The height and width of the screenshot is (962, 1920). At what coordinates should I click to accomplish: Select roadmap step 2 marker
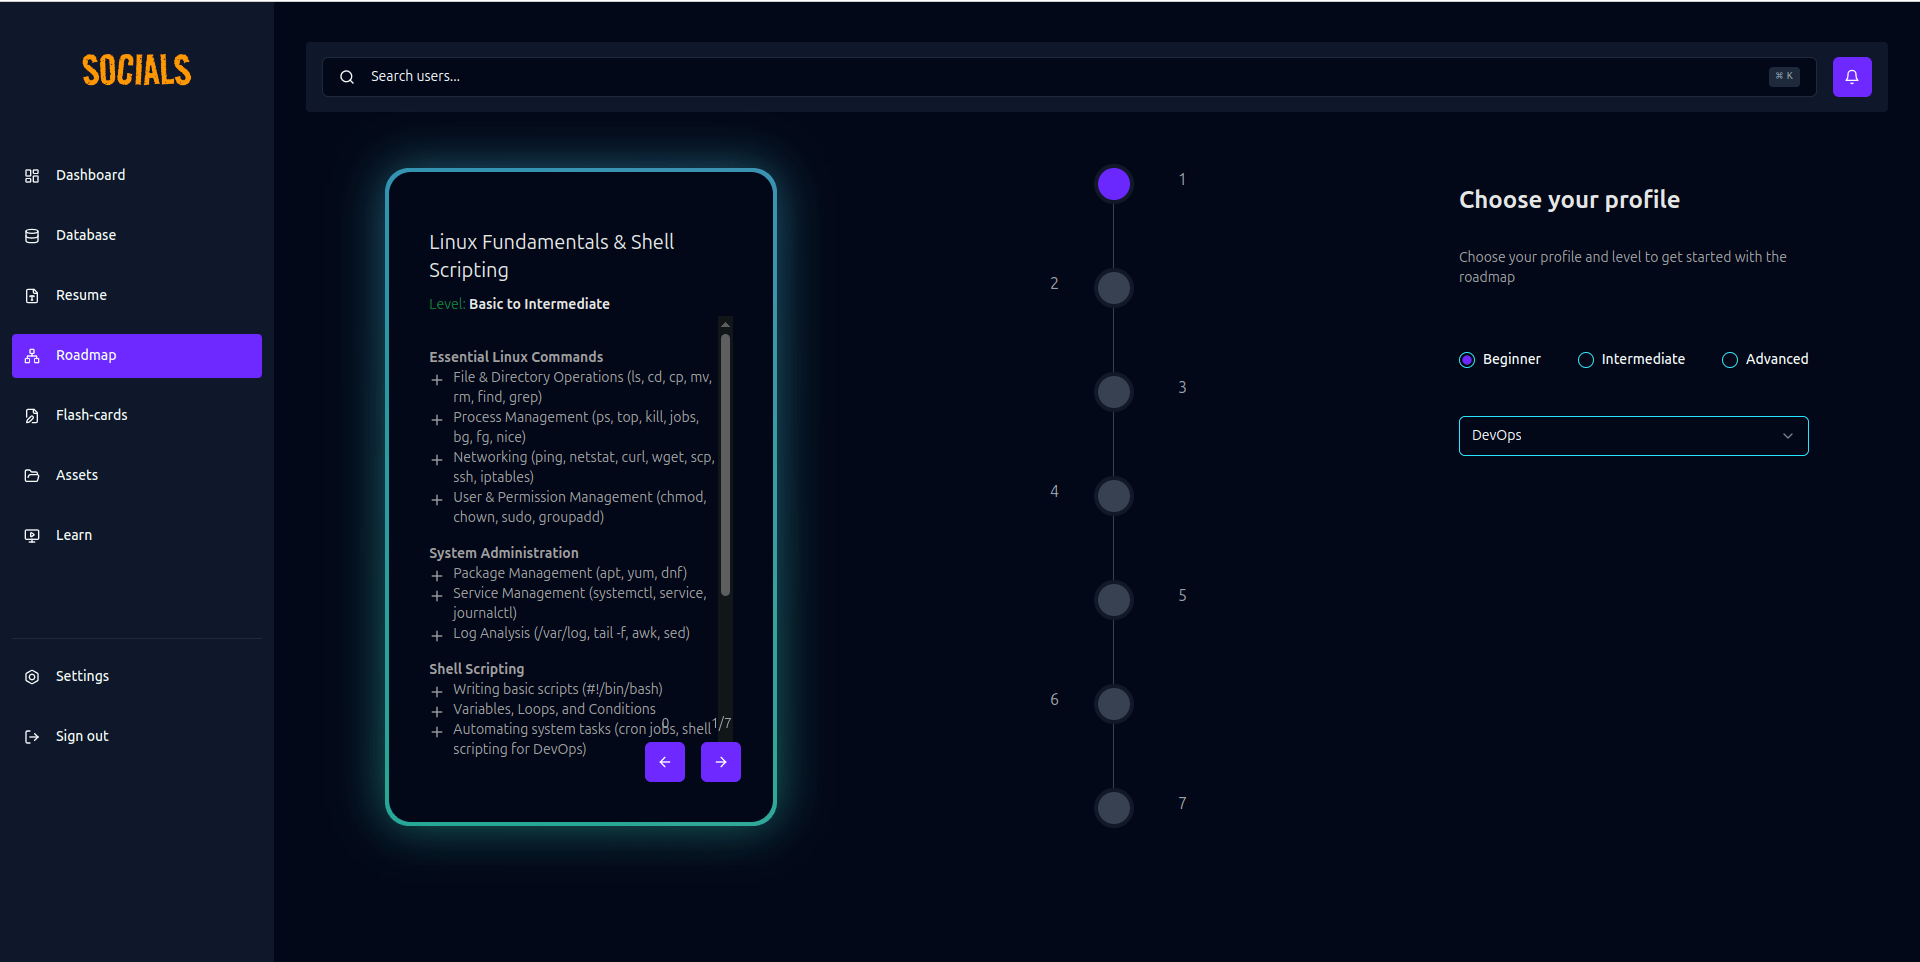pos(1114,288)
